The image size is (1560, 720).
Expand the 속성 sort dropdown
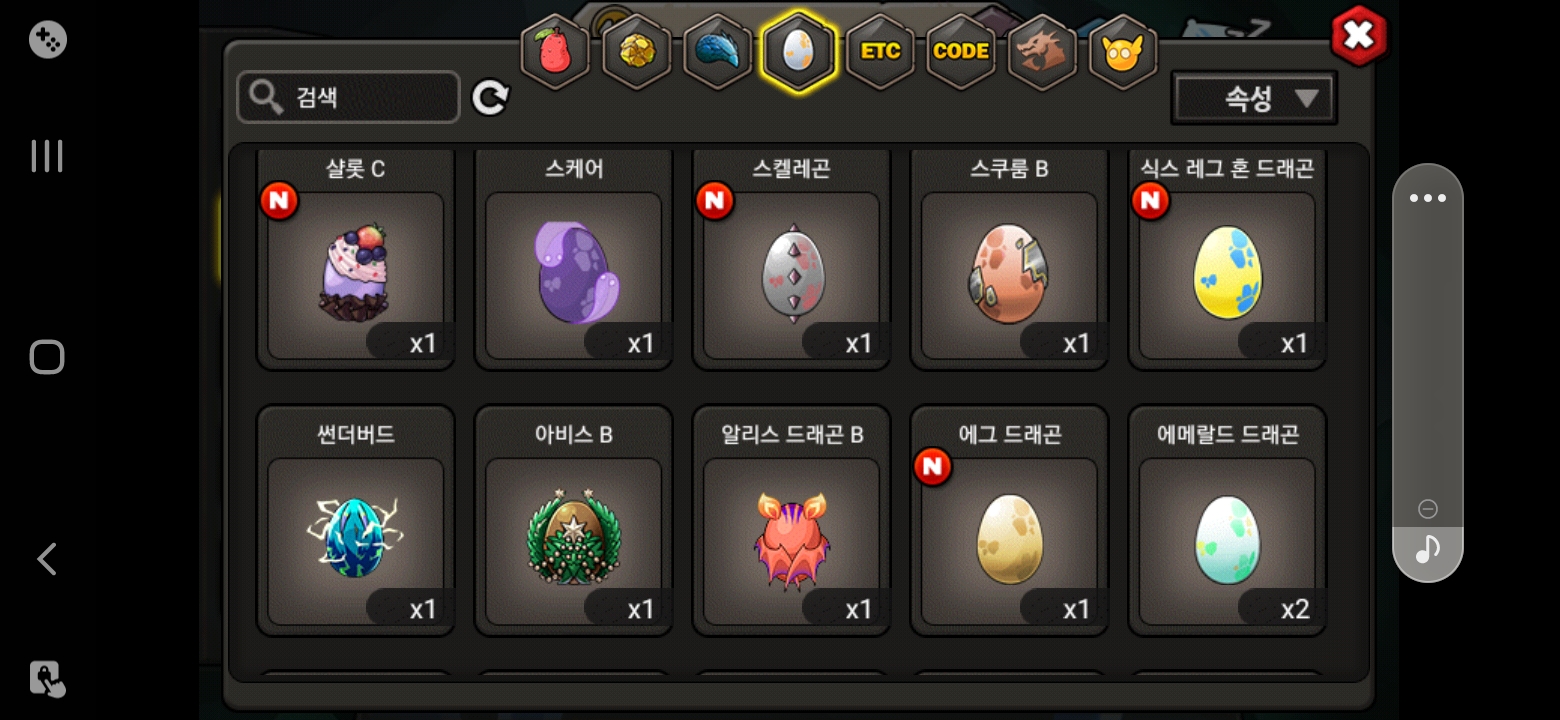[x=1254, y=98]
